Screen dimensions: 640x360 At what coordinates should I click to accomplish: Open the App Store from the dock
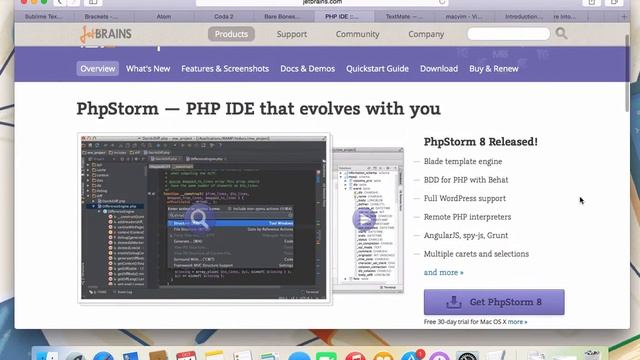tap(412, 355)
